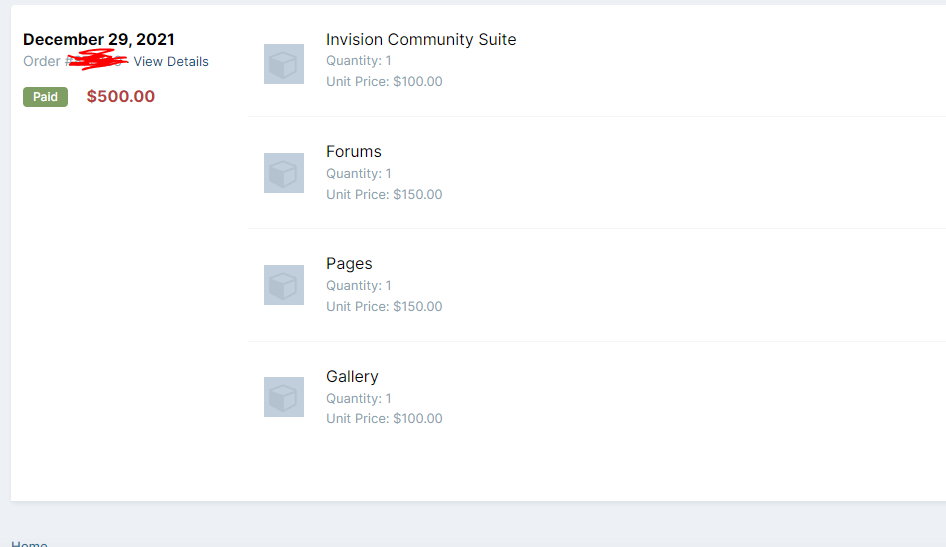Click the Quantity: 1 text under Forums
The image size is (946, 547).
point(359,174)
